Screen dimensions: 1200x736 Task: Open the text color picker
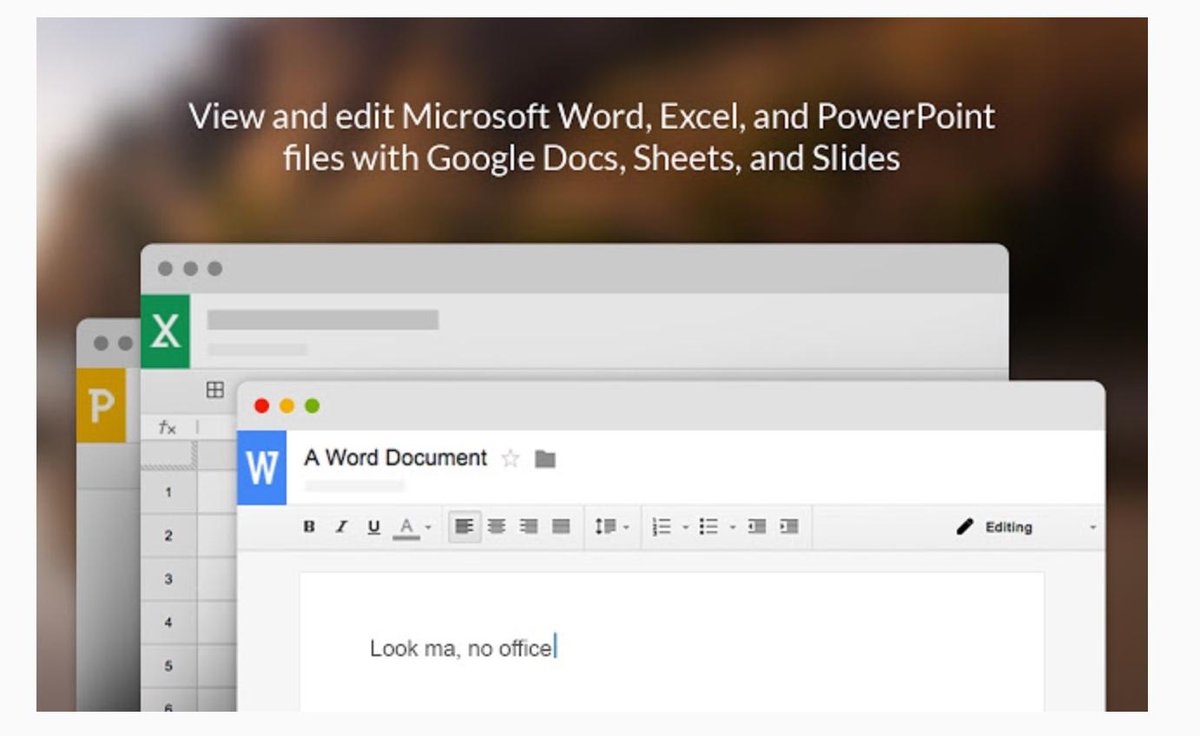pyautogui.click(x=406, y=527)
